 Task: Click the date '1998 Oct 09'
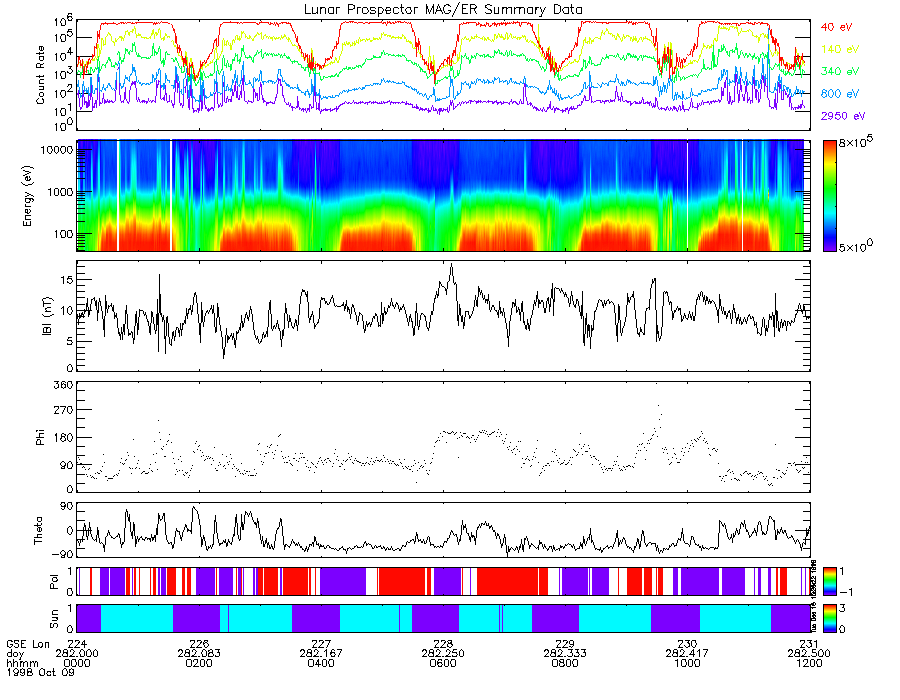[x=40, y=672]
